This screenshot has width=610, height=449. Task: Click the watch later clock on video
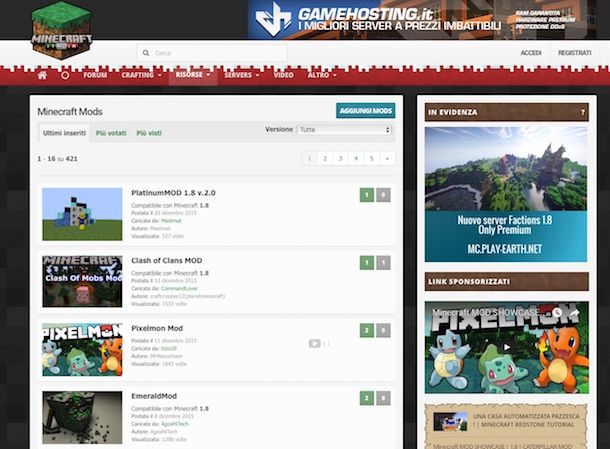click(557, 312)
